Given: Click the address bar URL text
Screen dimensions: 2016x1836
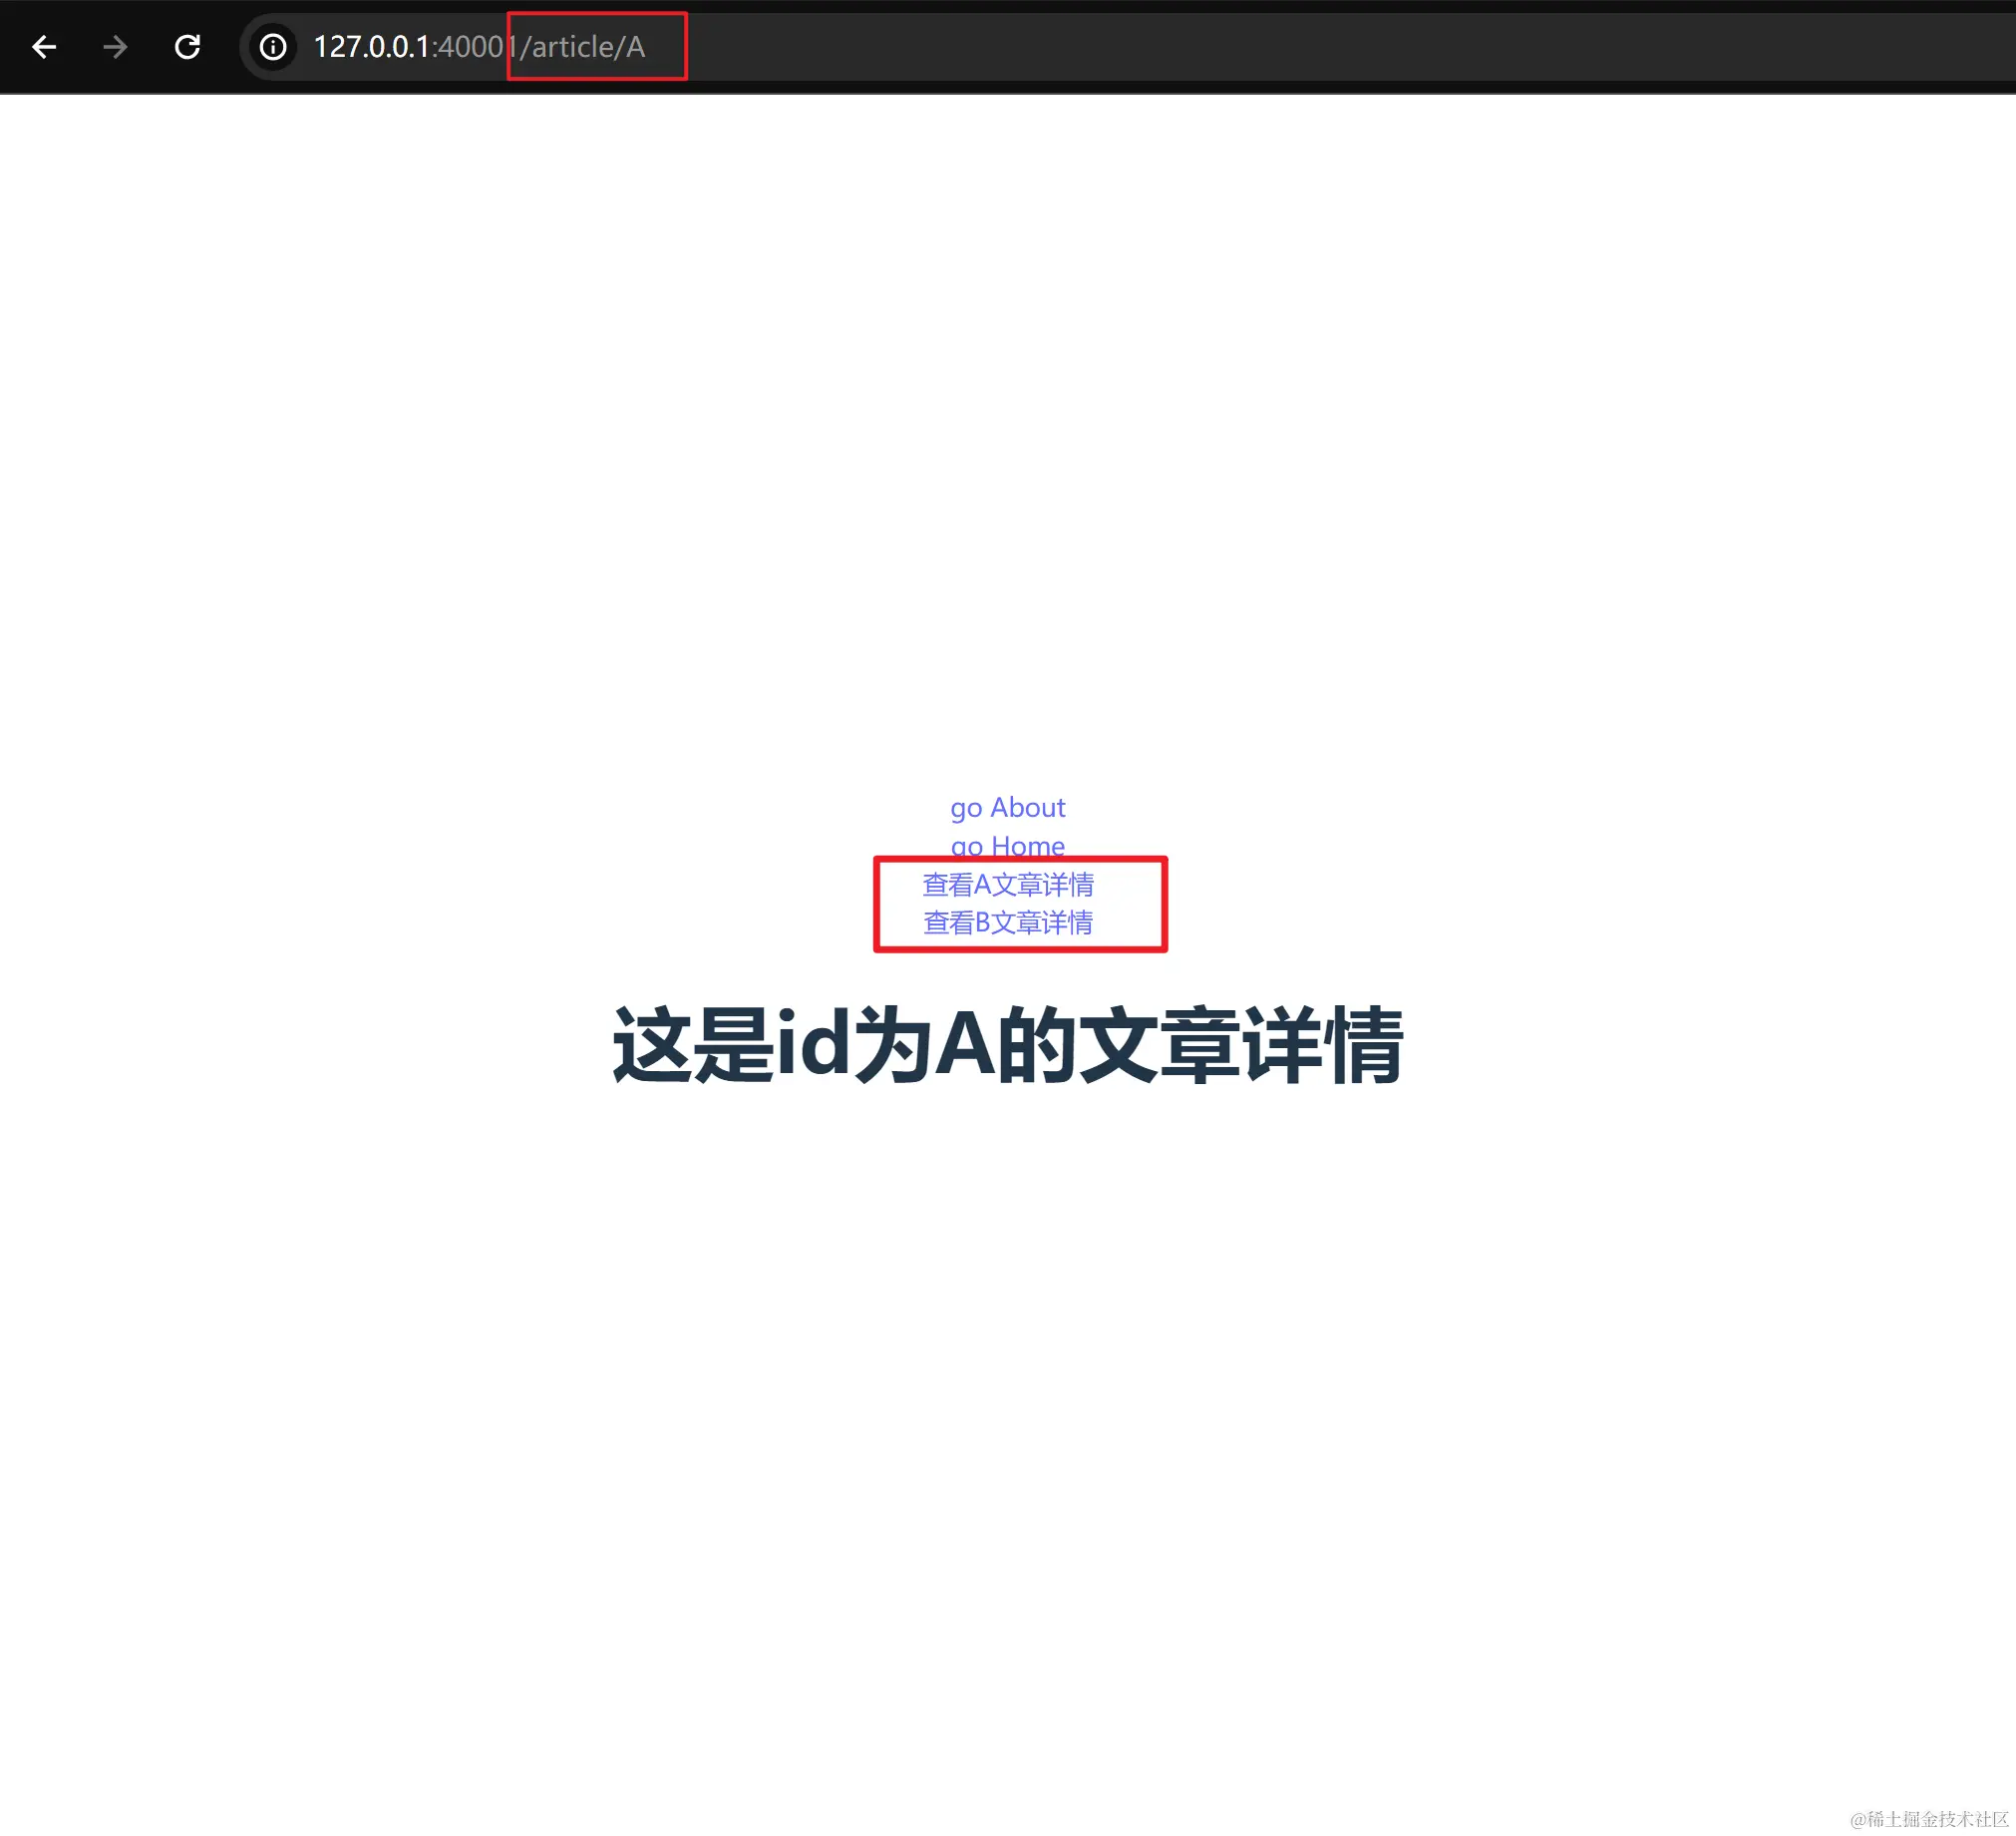Looking at the screenshot, I should coord(479,47).
